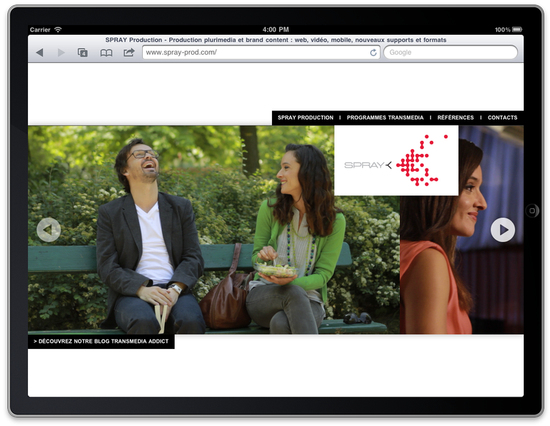Viewport: 550px width, 426px height.
Task: Click the SPRAY logo with red dots
Action: [x=396, y=161]
